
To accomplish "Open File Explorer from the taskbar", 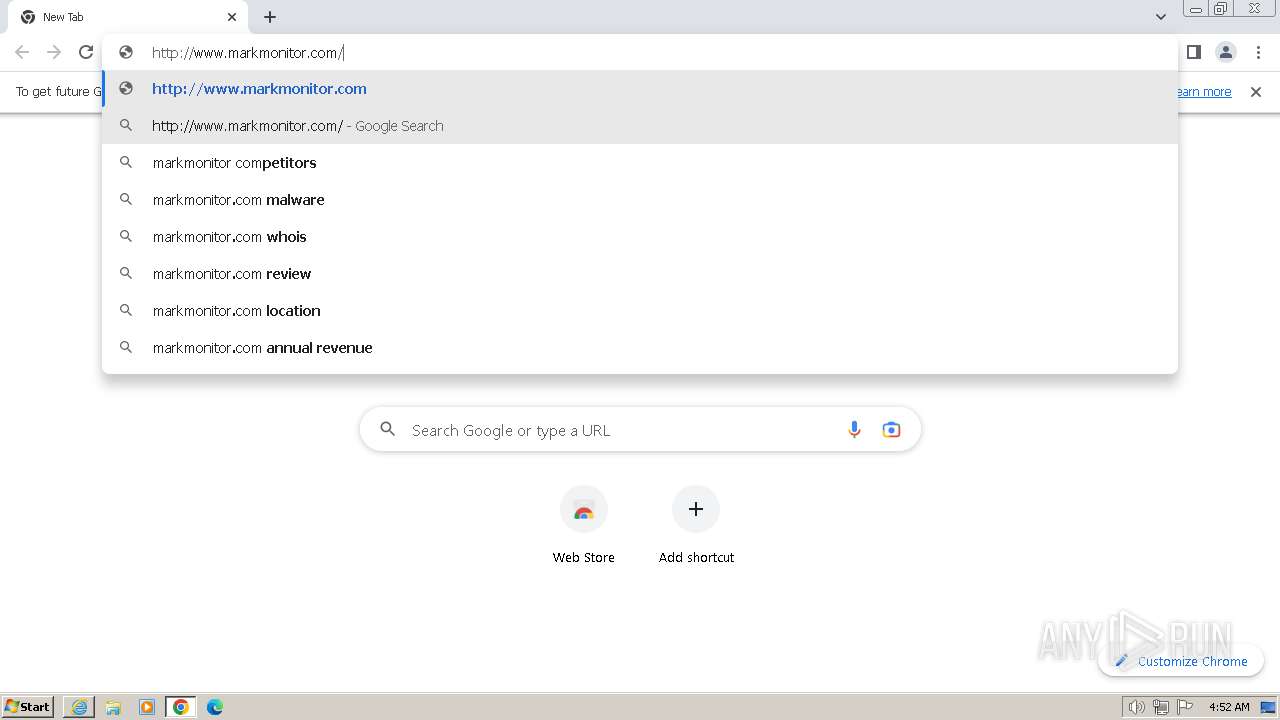I will point(113,707).
